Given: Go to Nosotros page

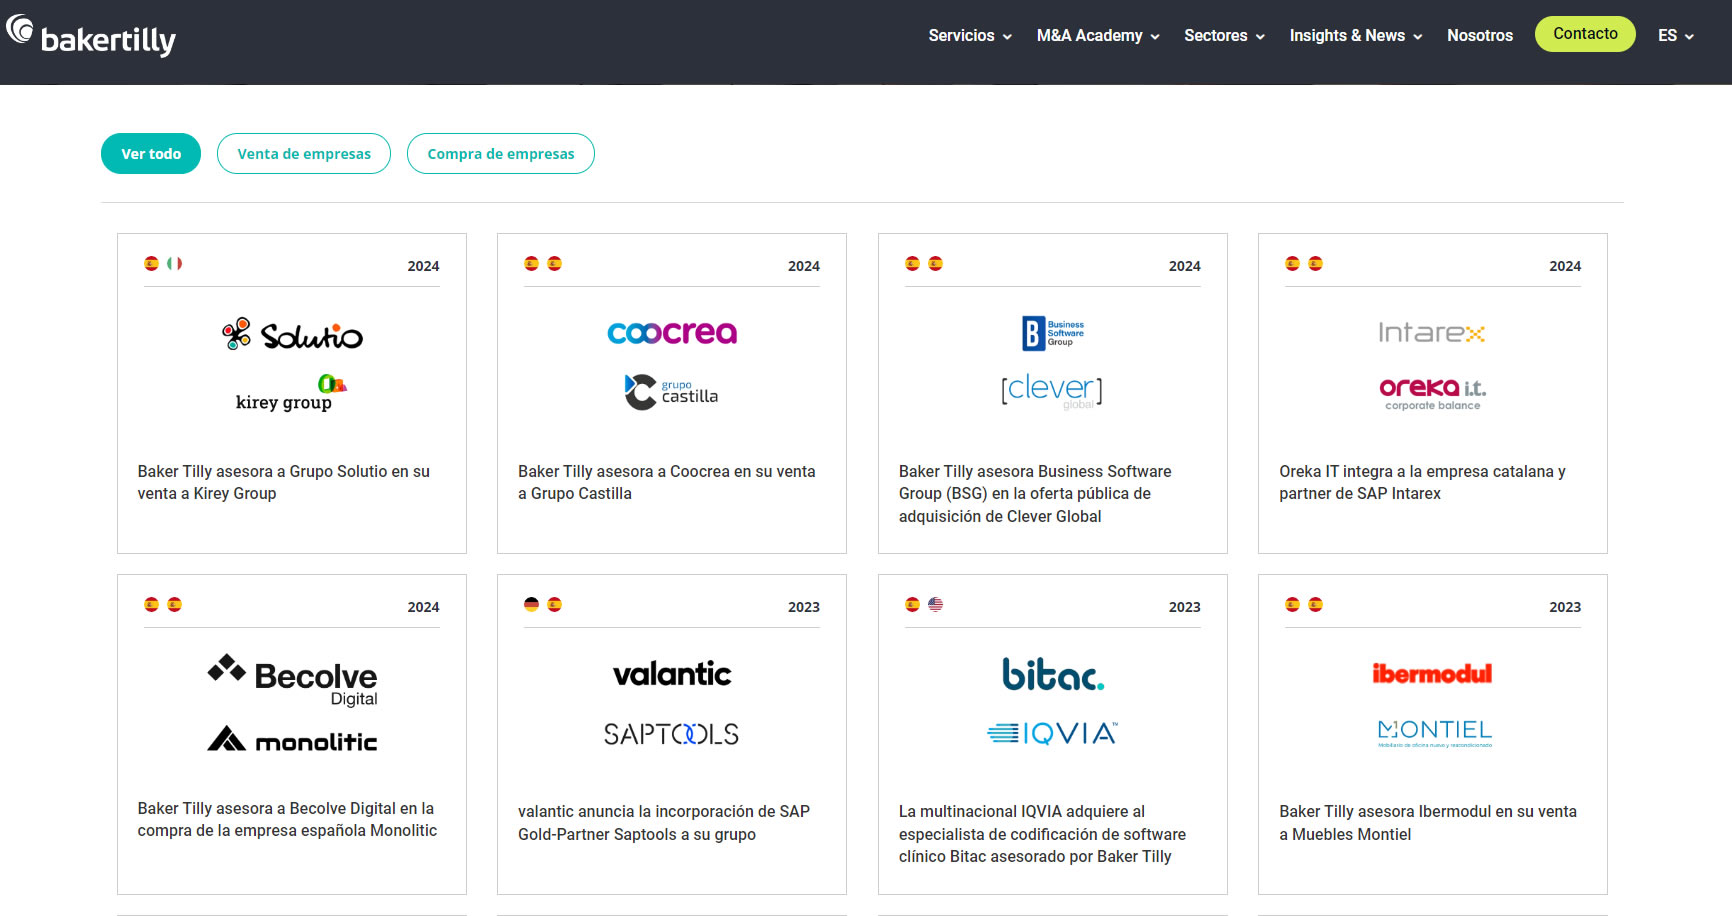Looking at the screenshot, I should (x=1479, y=36).
